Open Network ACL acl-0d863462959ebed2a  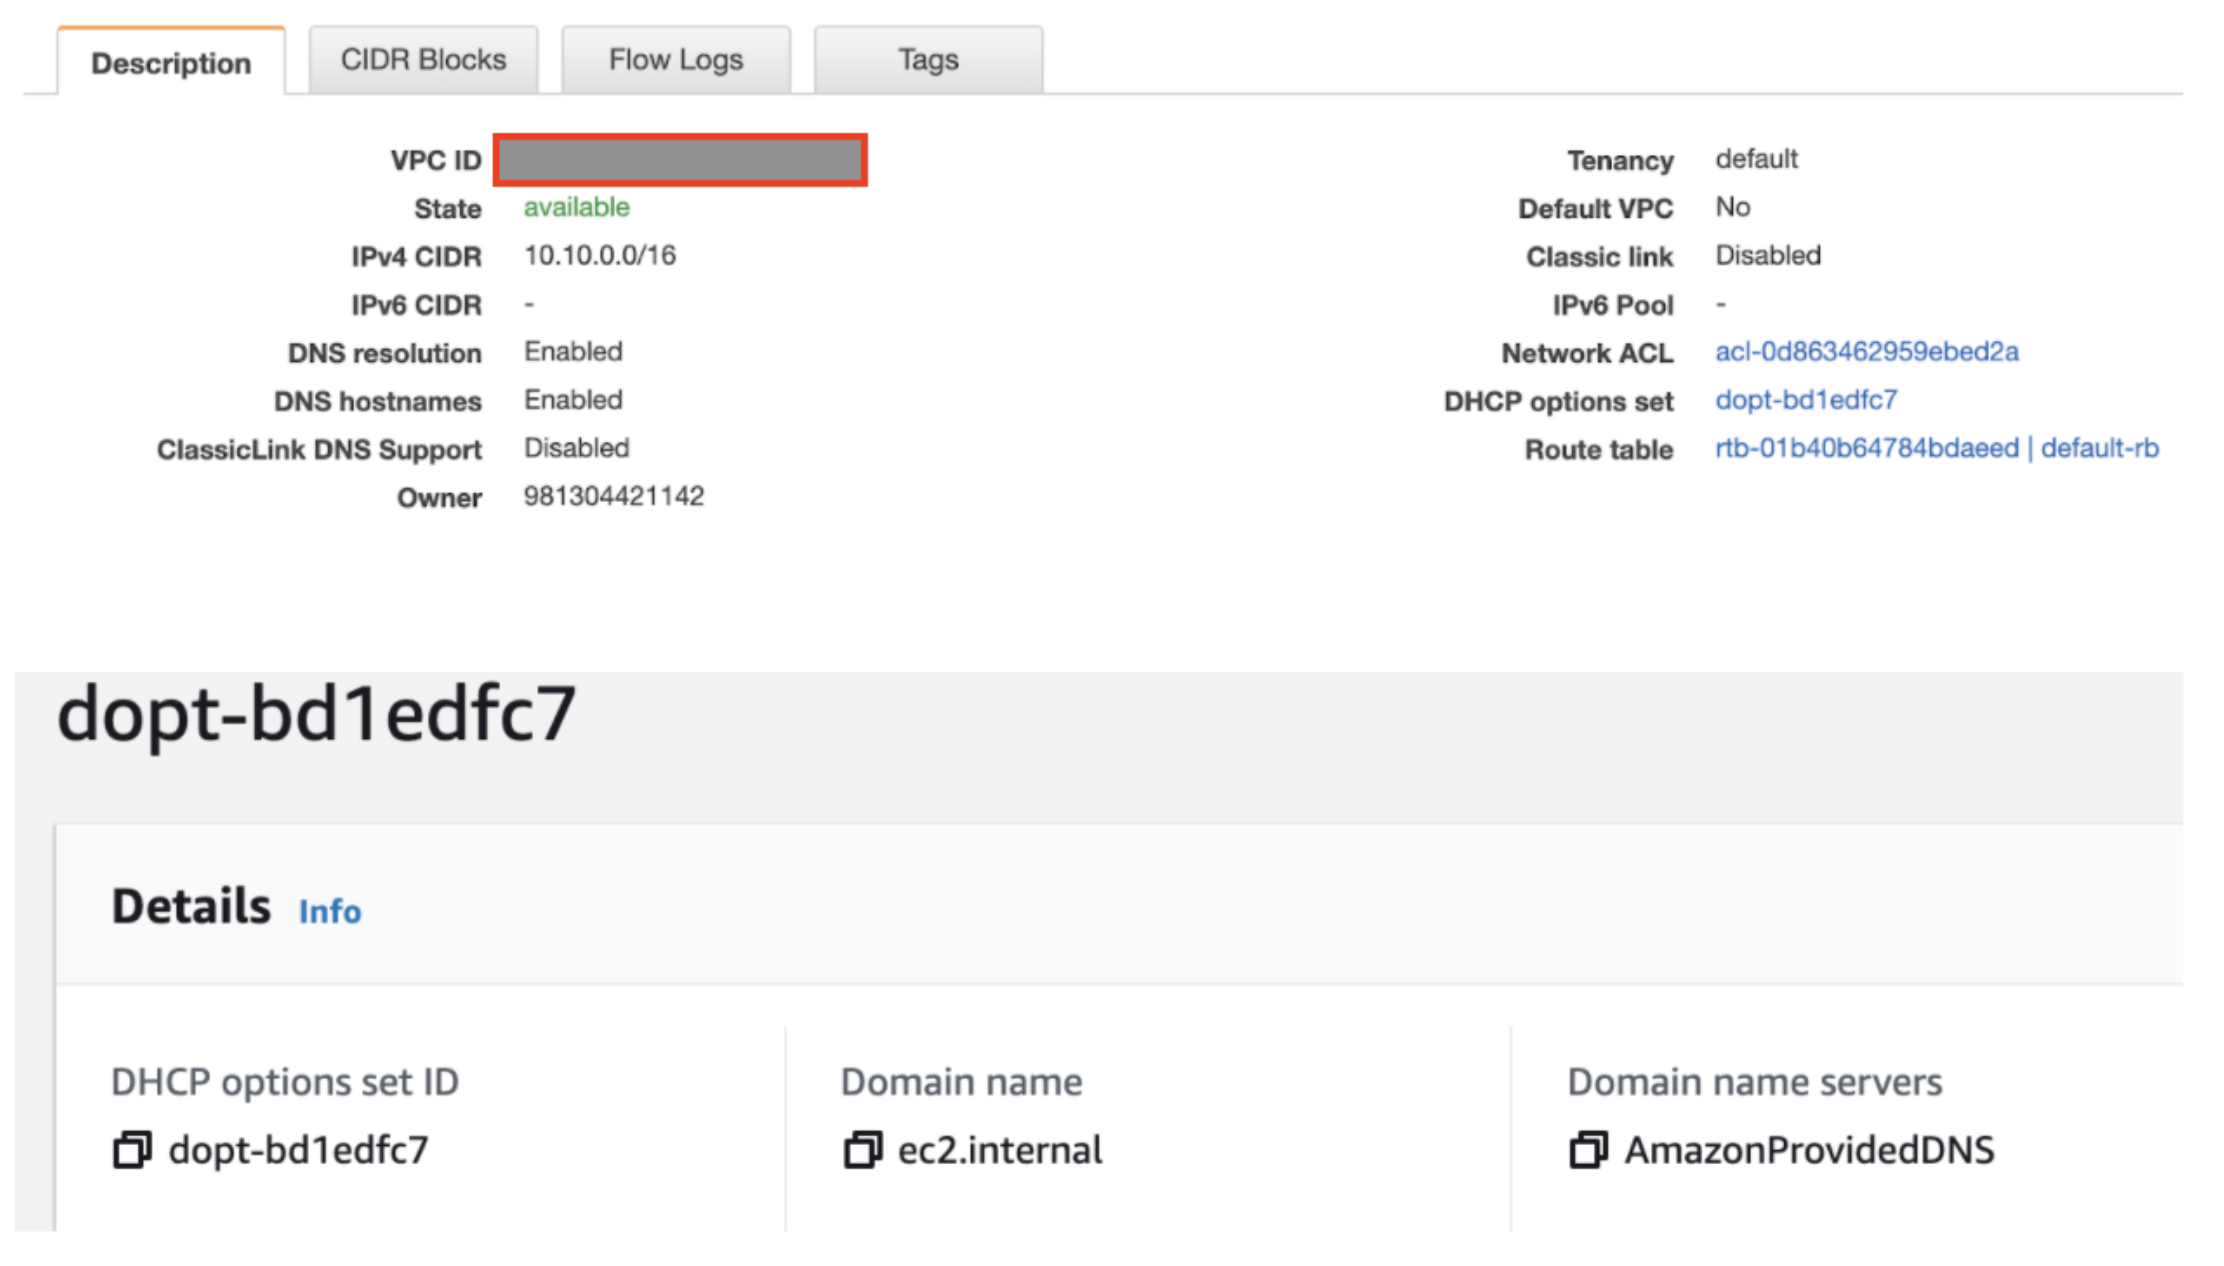point(1866,352)
